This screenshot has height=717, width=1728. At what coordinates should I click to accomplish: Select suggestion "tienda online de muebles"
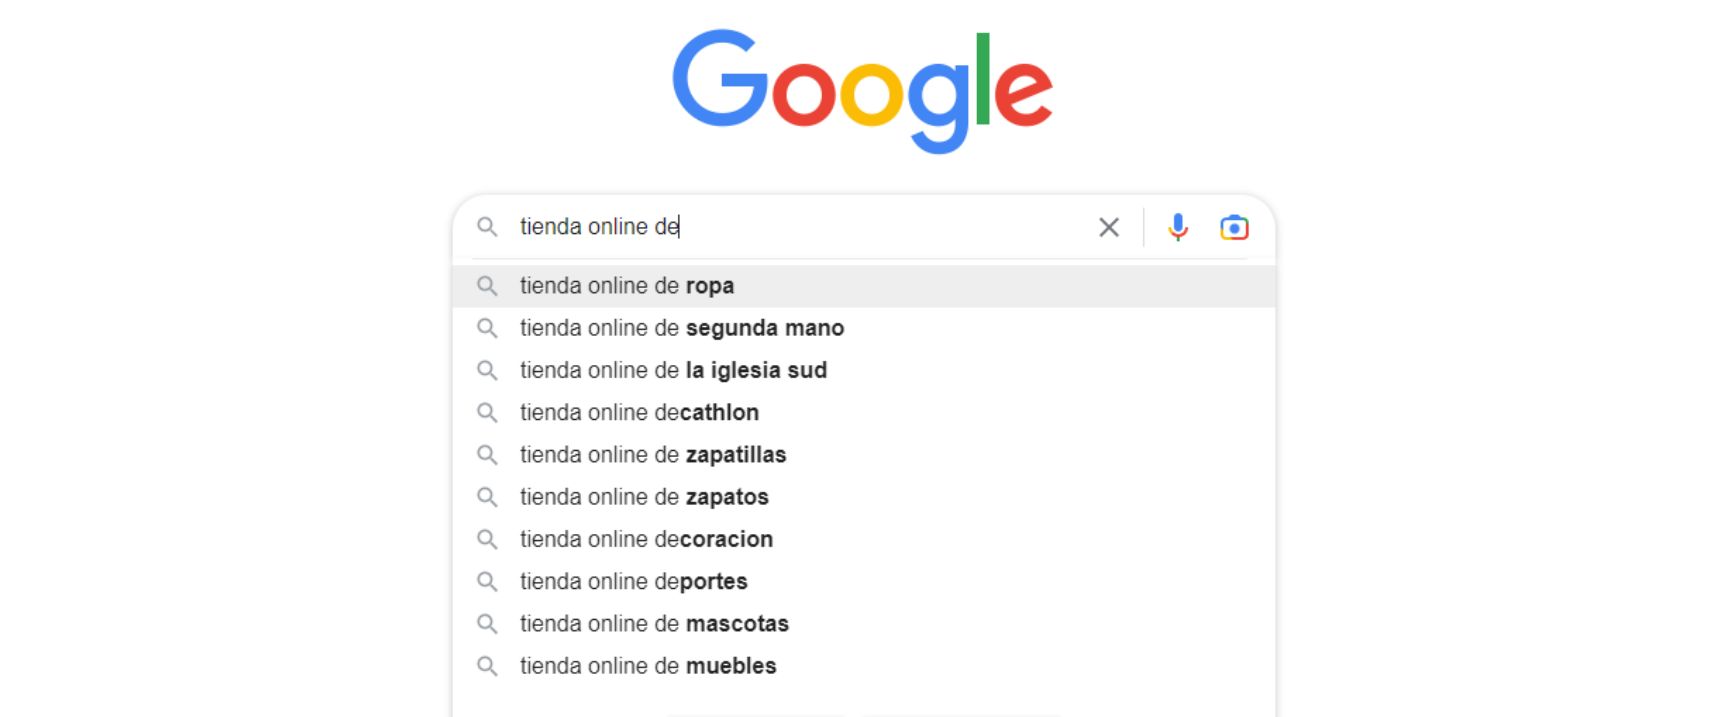648,666
